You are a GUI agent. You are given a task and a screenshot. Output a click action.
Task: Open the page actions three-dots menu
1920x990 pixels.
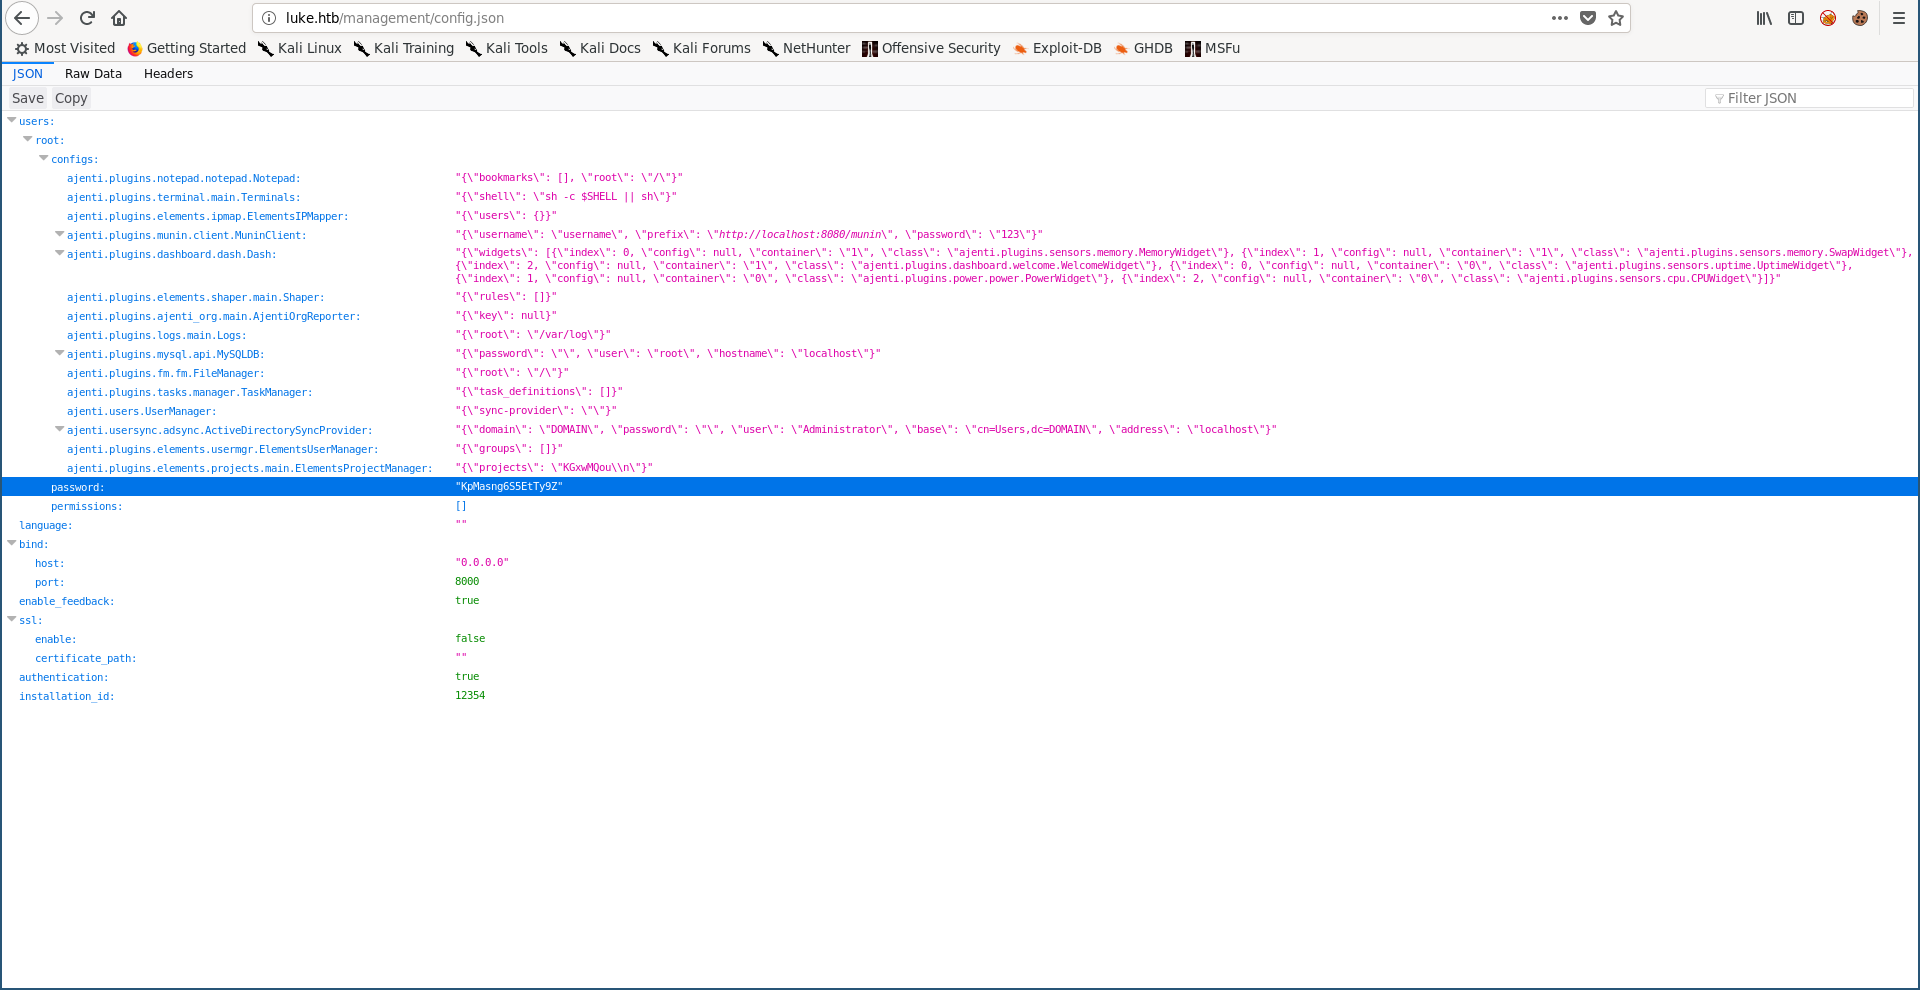click(1559, 18)
